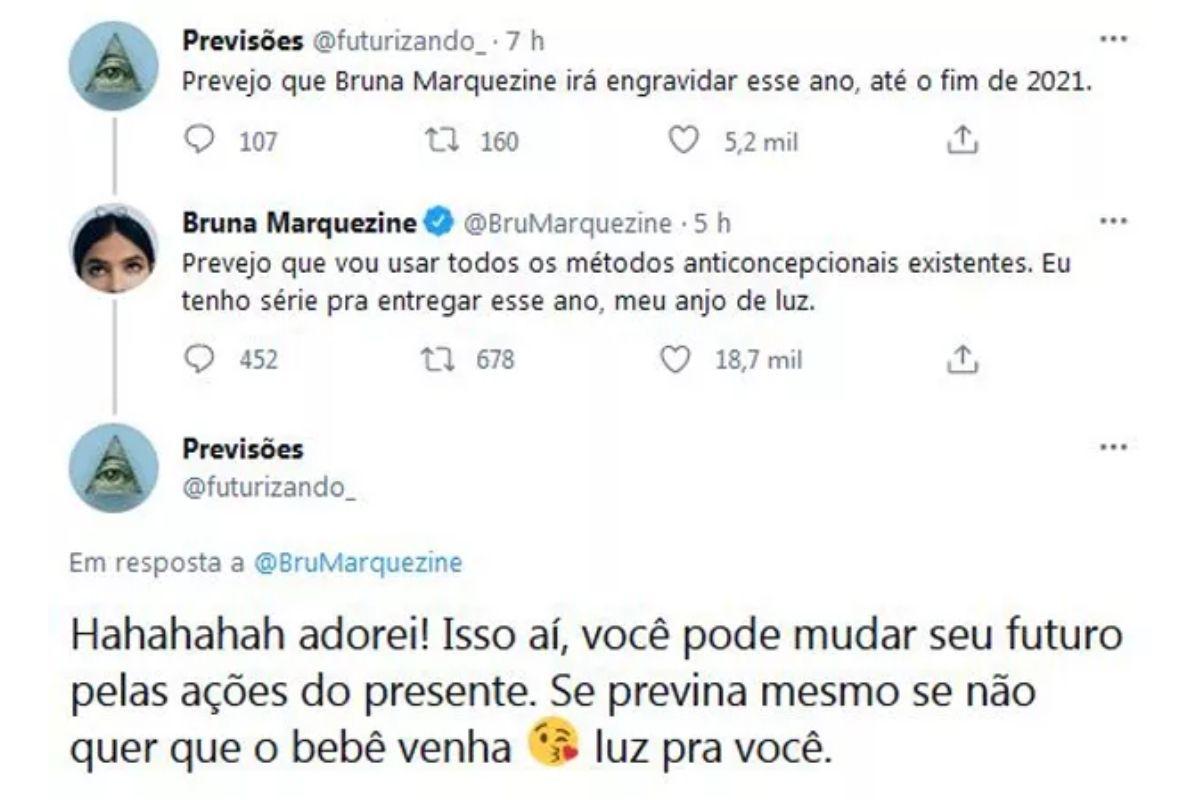The width and height of the screenshot is (1200, 800).
Task: Like the first tweet with 5,2 mil
Action: 682,142
